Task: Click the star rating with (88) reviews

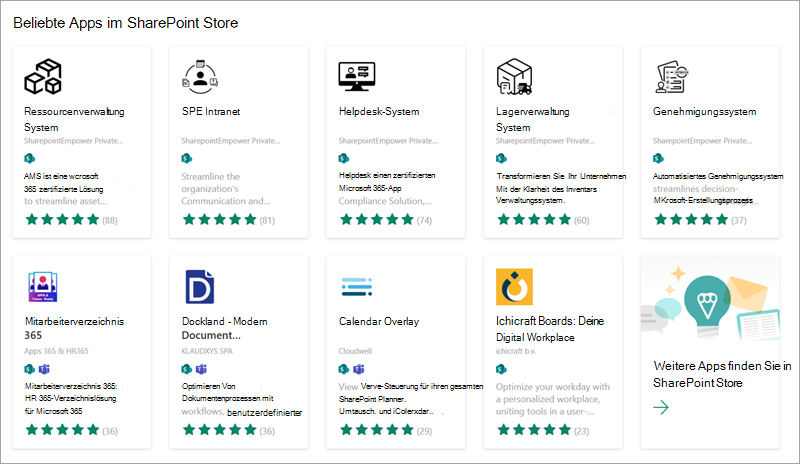Action: click(x=71, y=220)
